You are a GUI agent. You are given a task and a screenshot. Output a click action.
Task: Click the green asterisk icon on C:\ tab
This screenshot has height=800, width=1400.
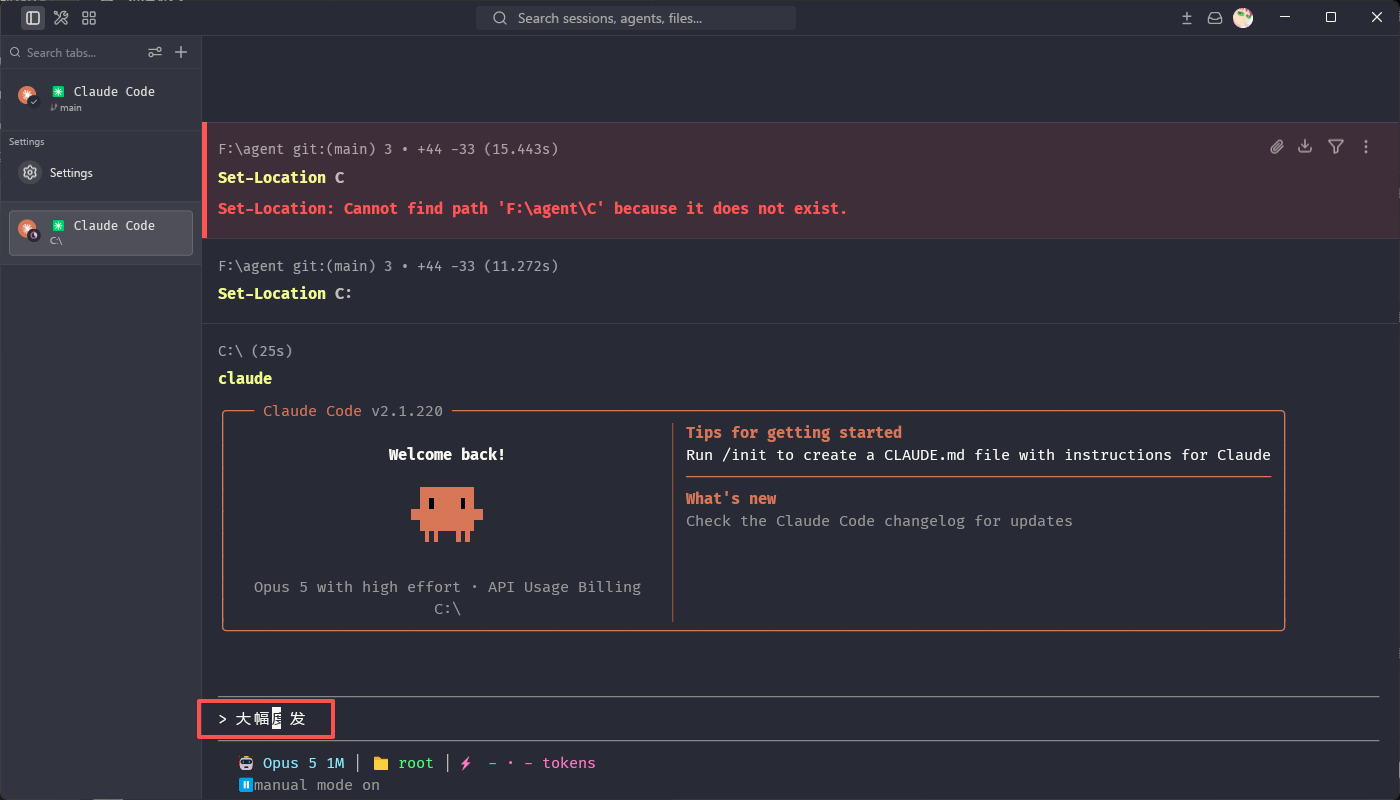(x=58, y=225)
